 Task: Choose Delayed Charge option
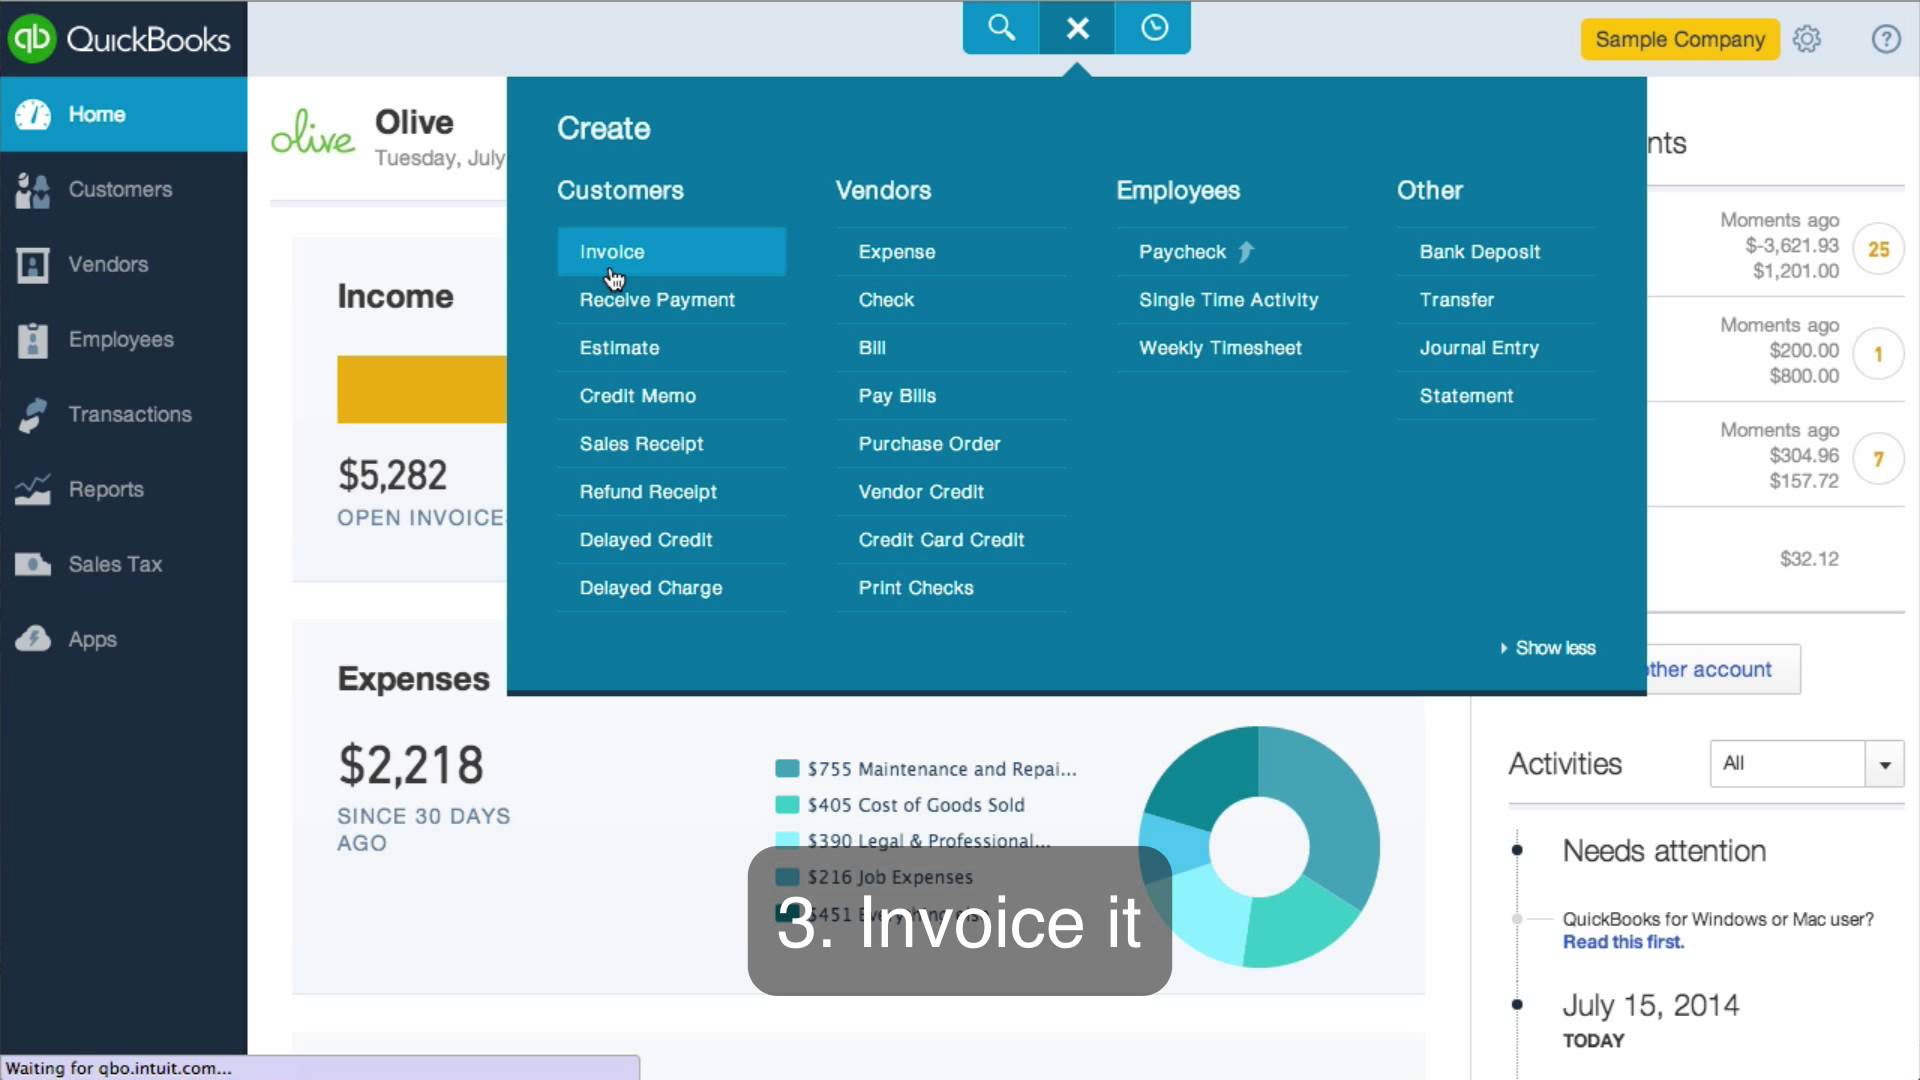(x=671, y=588)
